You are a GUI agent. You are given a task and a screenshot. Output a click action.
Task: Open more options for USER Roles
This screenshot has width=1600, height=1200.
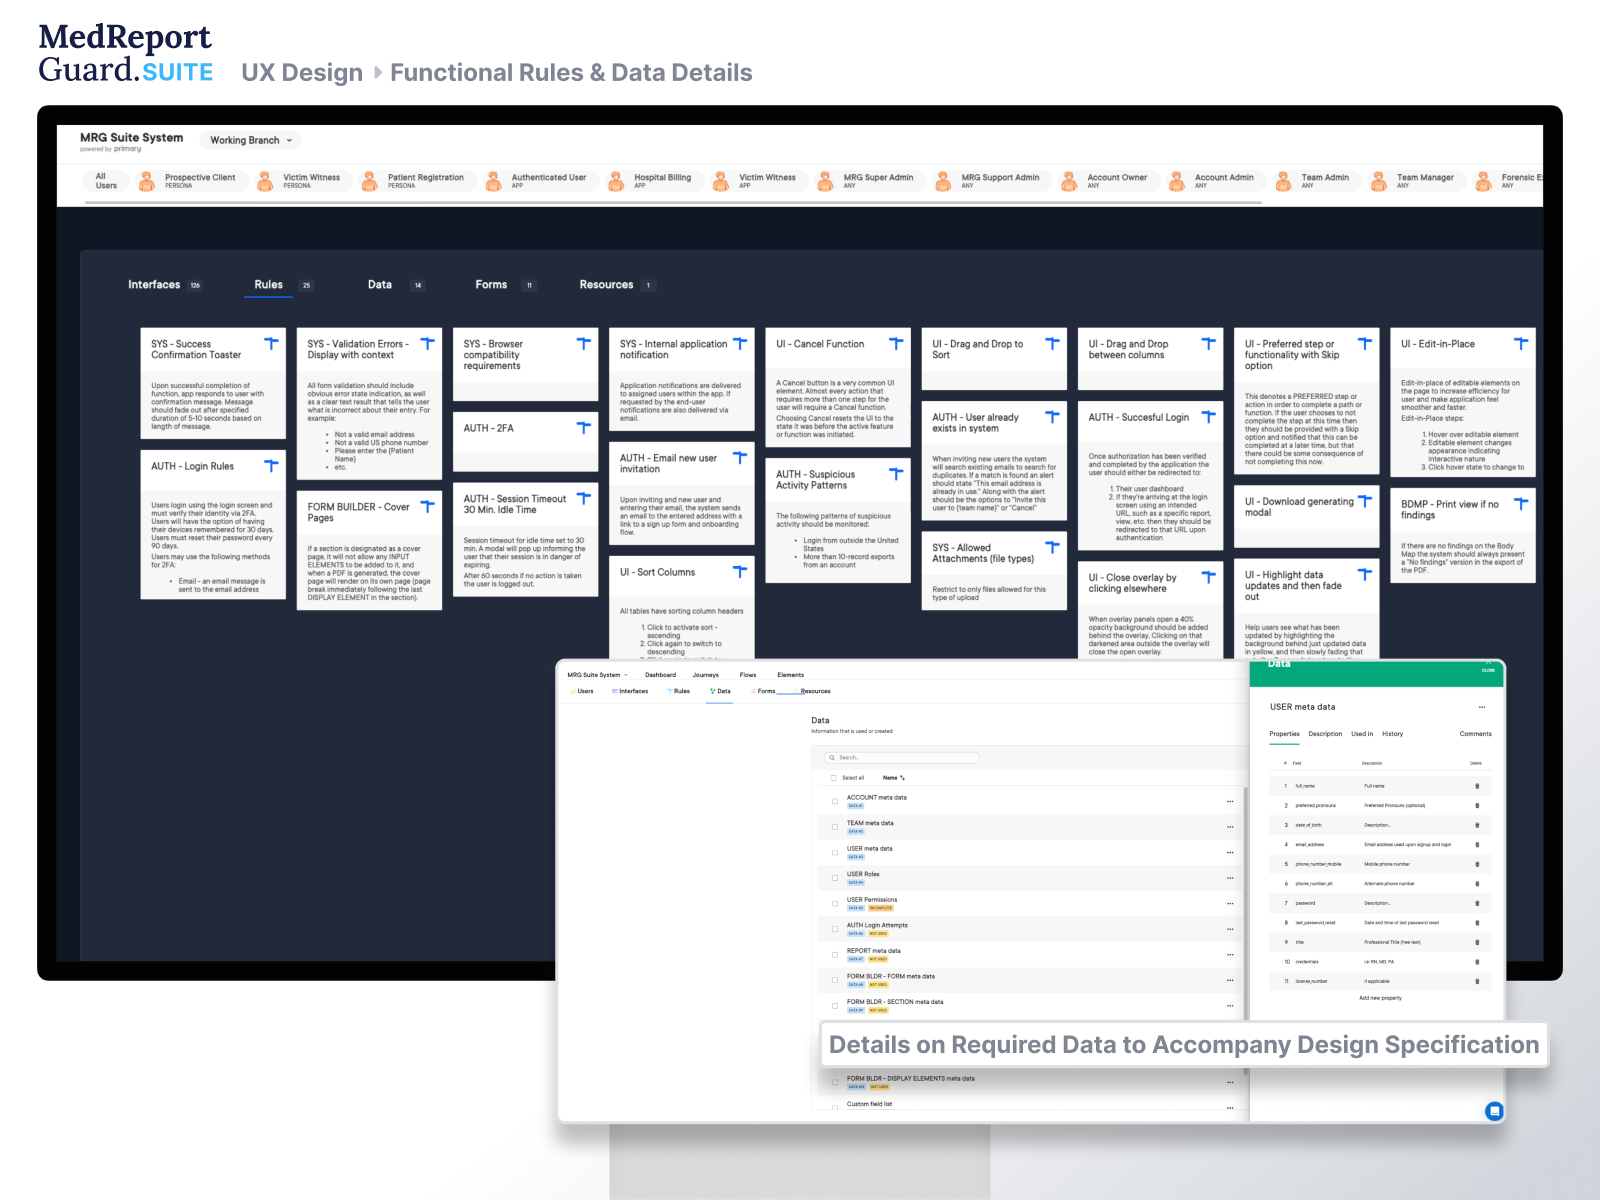pos(1230,878)
